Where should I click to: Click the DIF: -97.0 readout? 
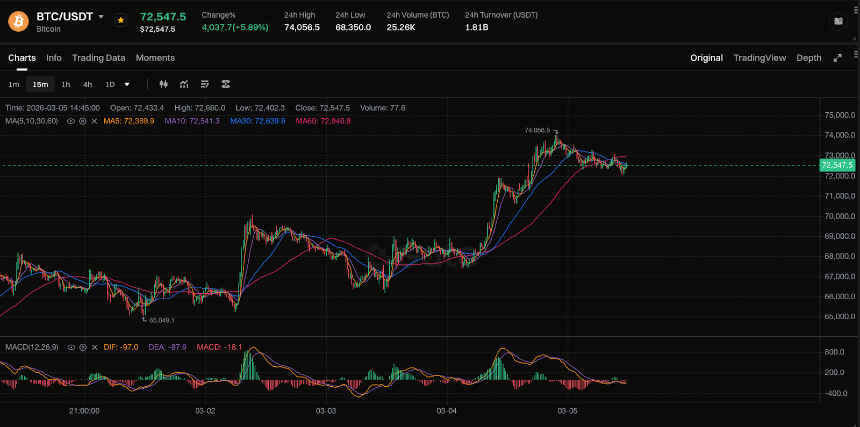click(x=121, y=348)
